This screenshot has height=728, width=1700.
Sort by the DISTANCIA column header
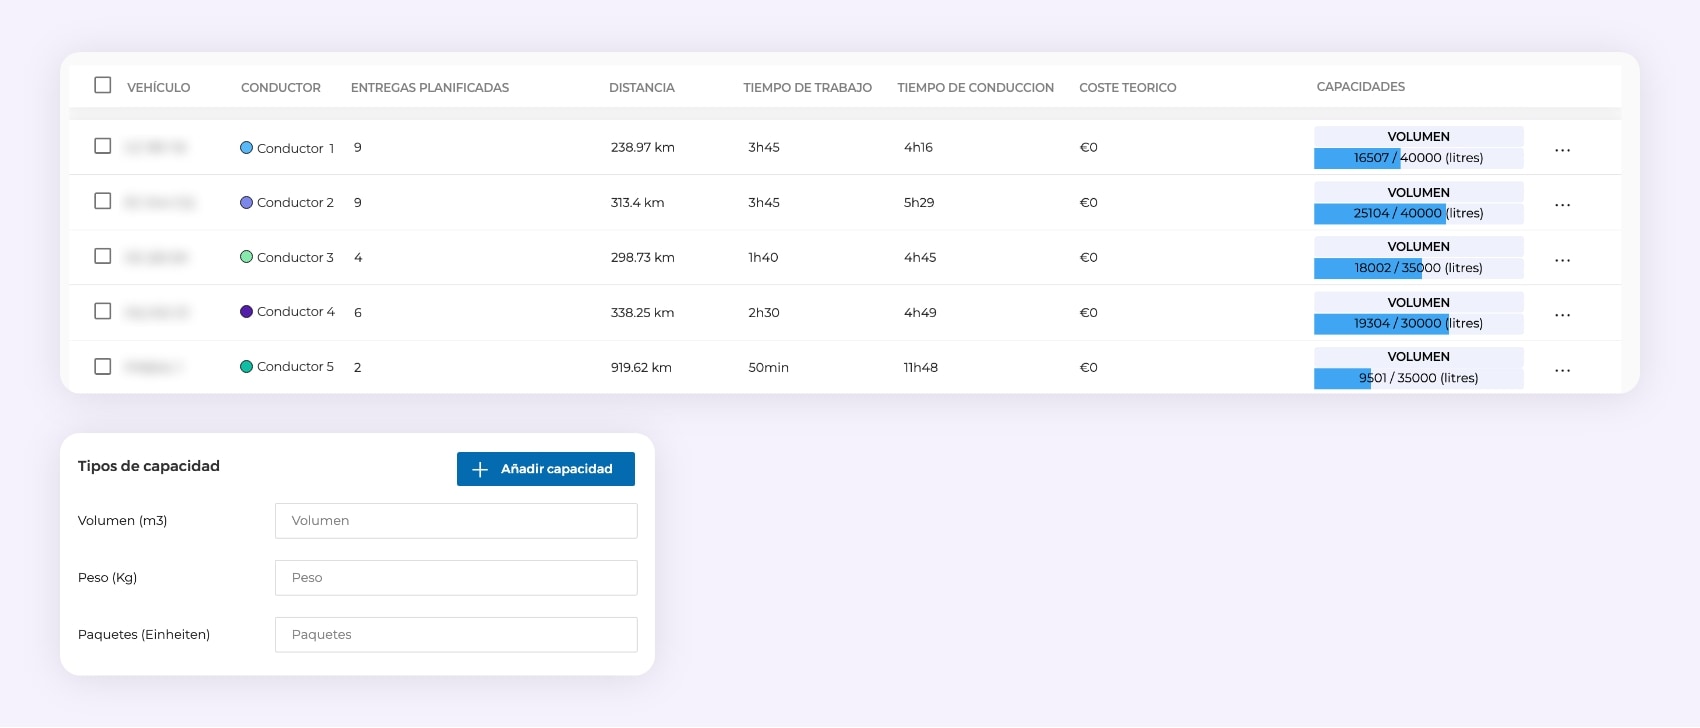pyautogui.click(x=641, y=88)
